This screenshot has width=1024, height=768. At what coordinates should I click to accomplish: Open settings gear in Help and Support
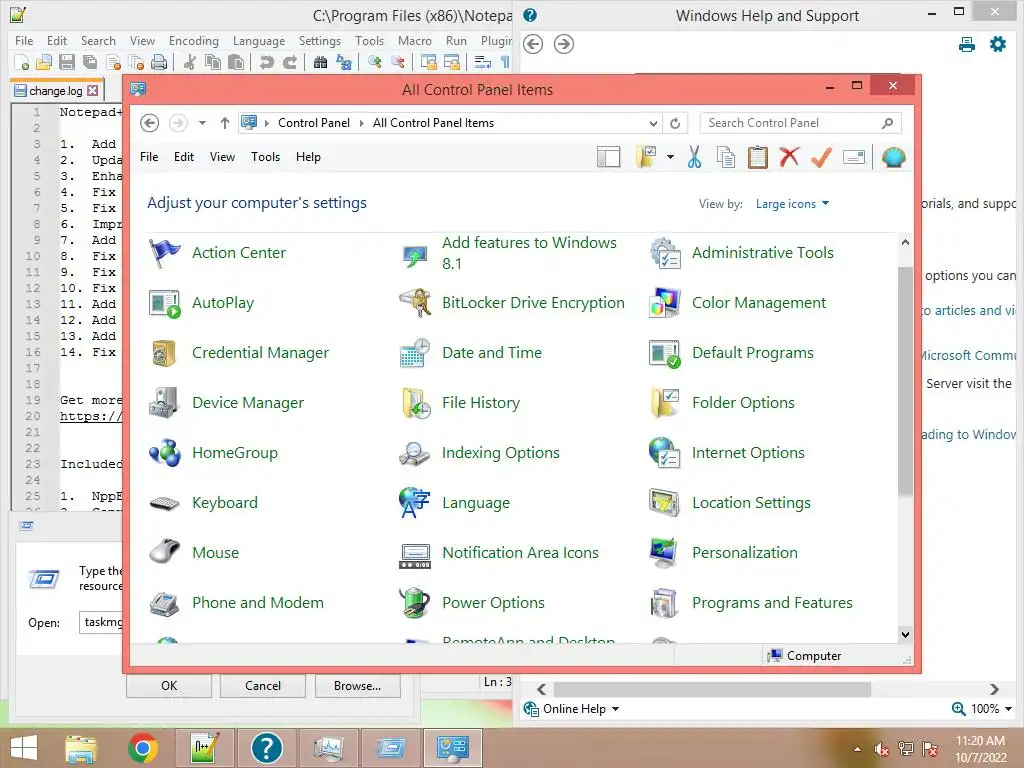[998, 44]
